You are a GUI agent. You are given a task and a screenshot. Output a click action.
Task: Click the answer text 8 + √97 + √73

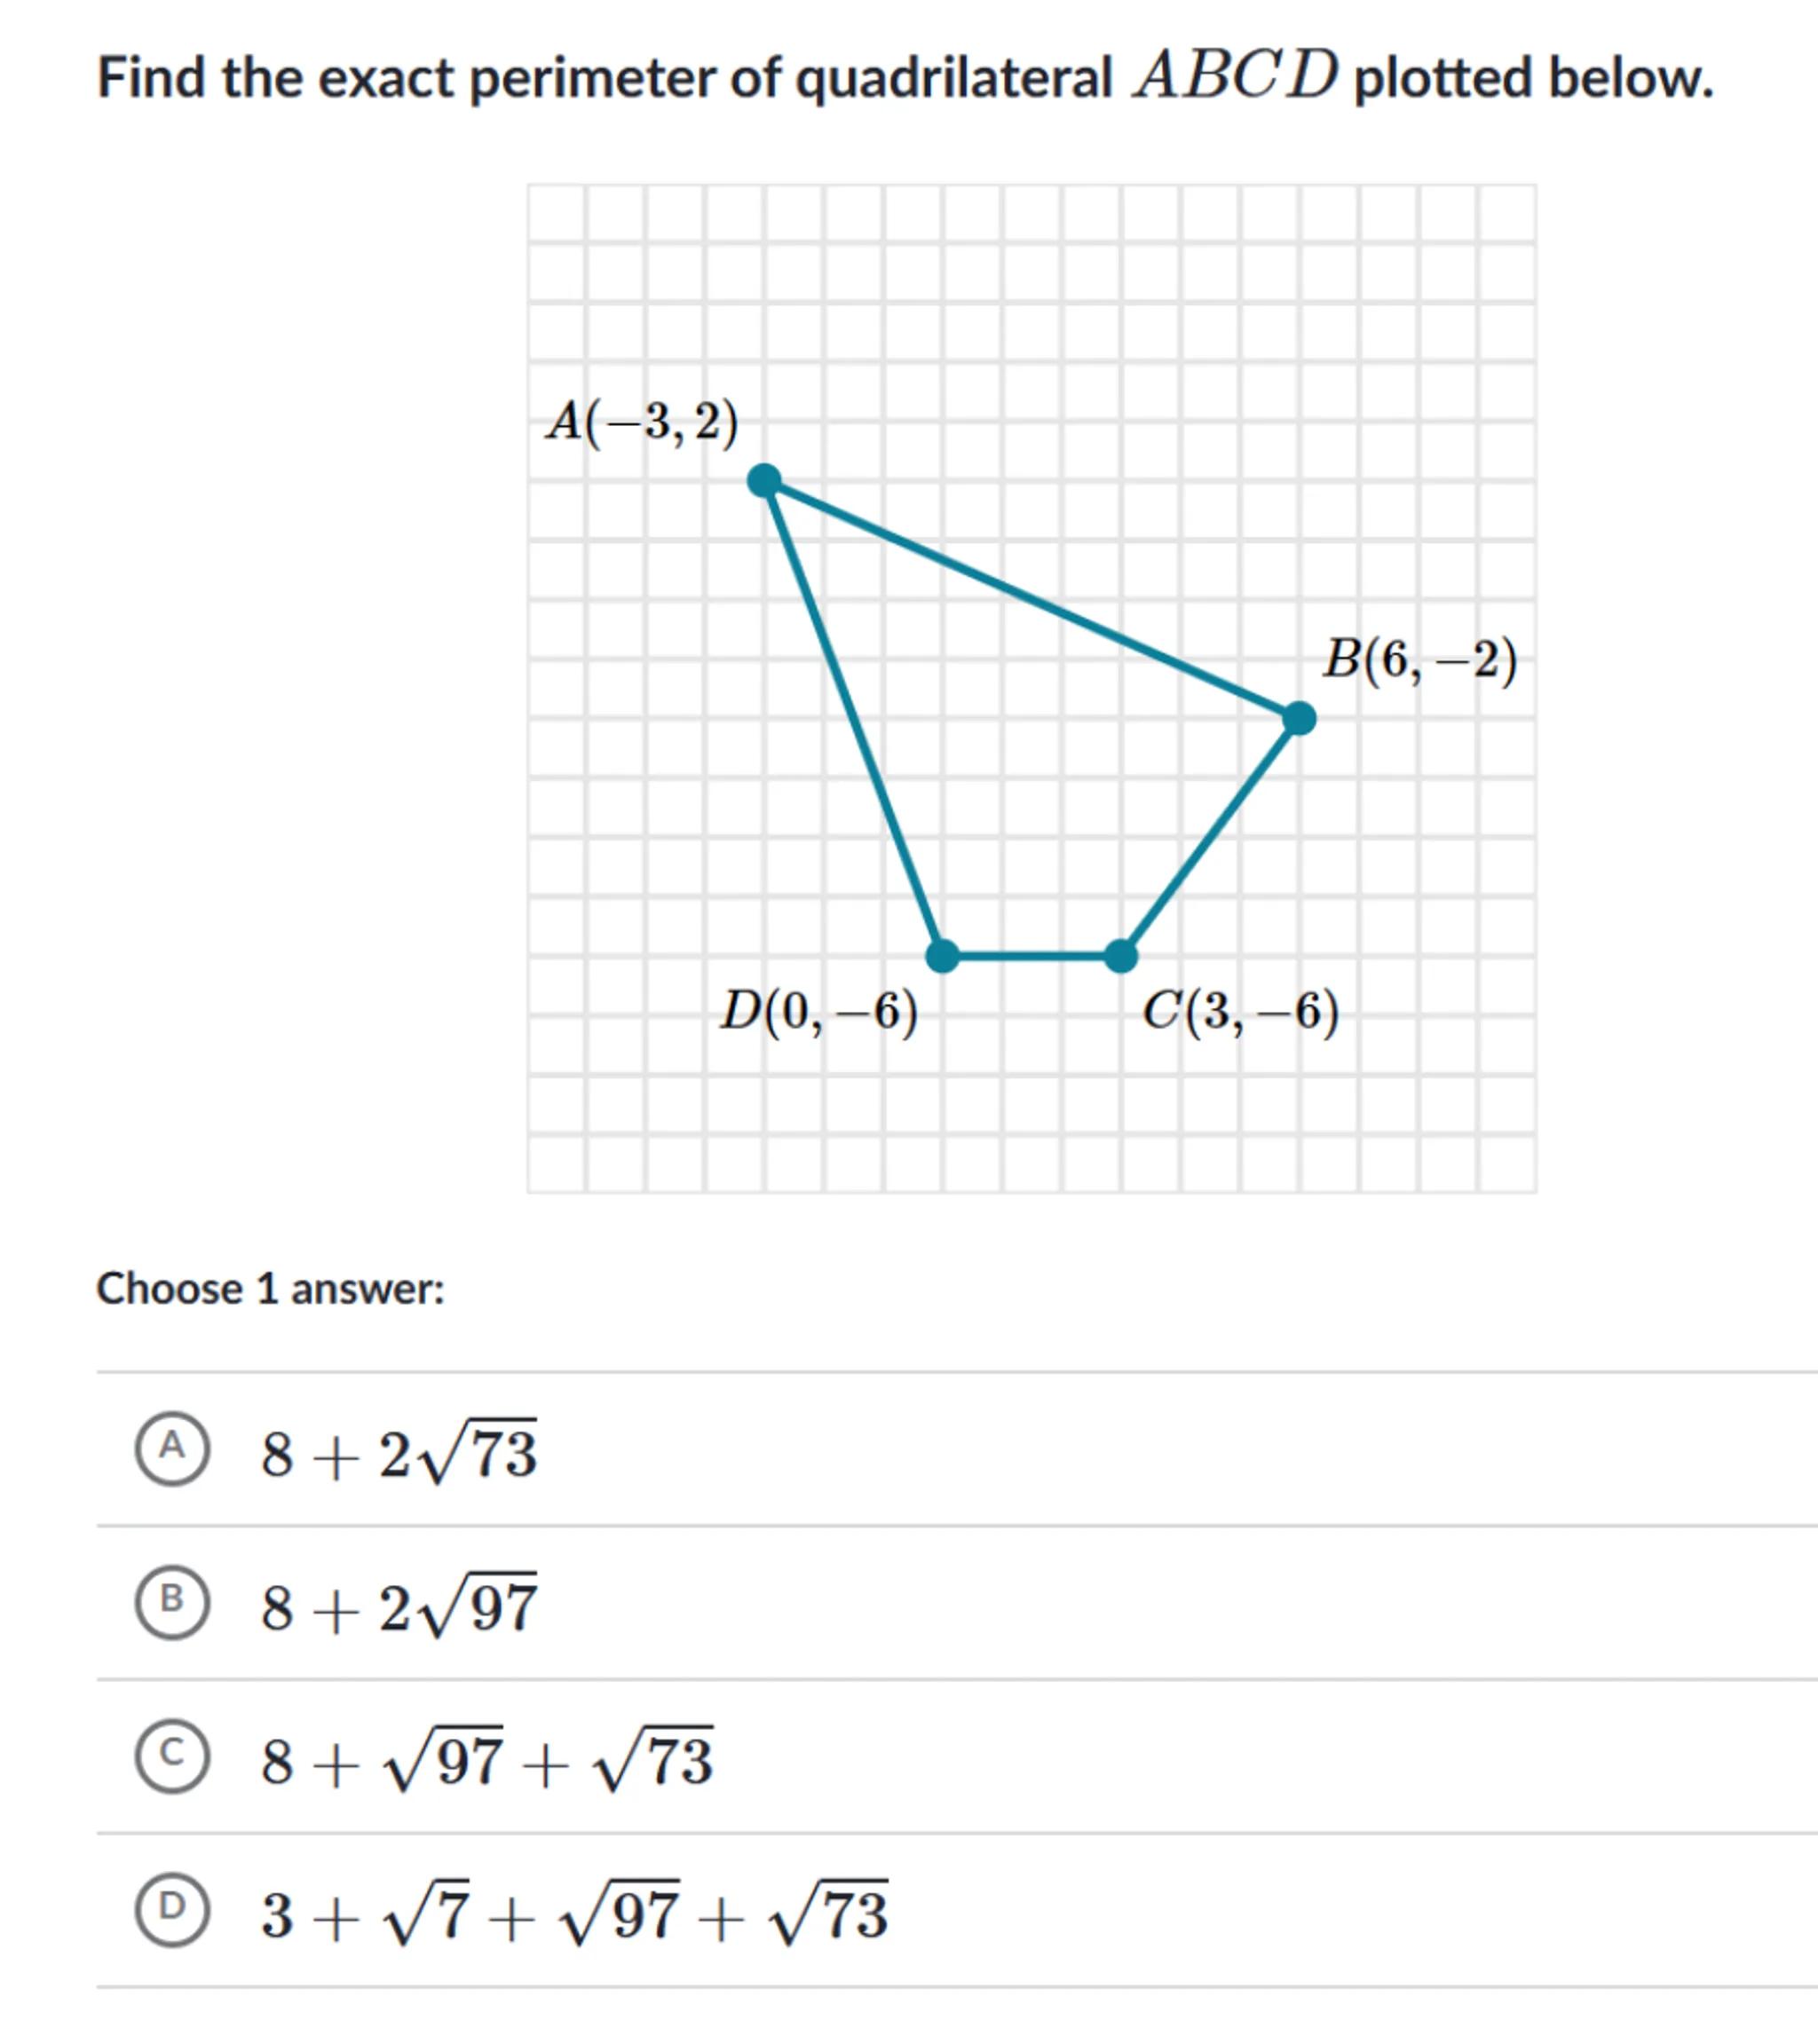[486, 1760]
